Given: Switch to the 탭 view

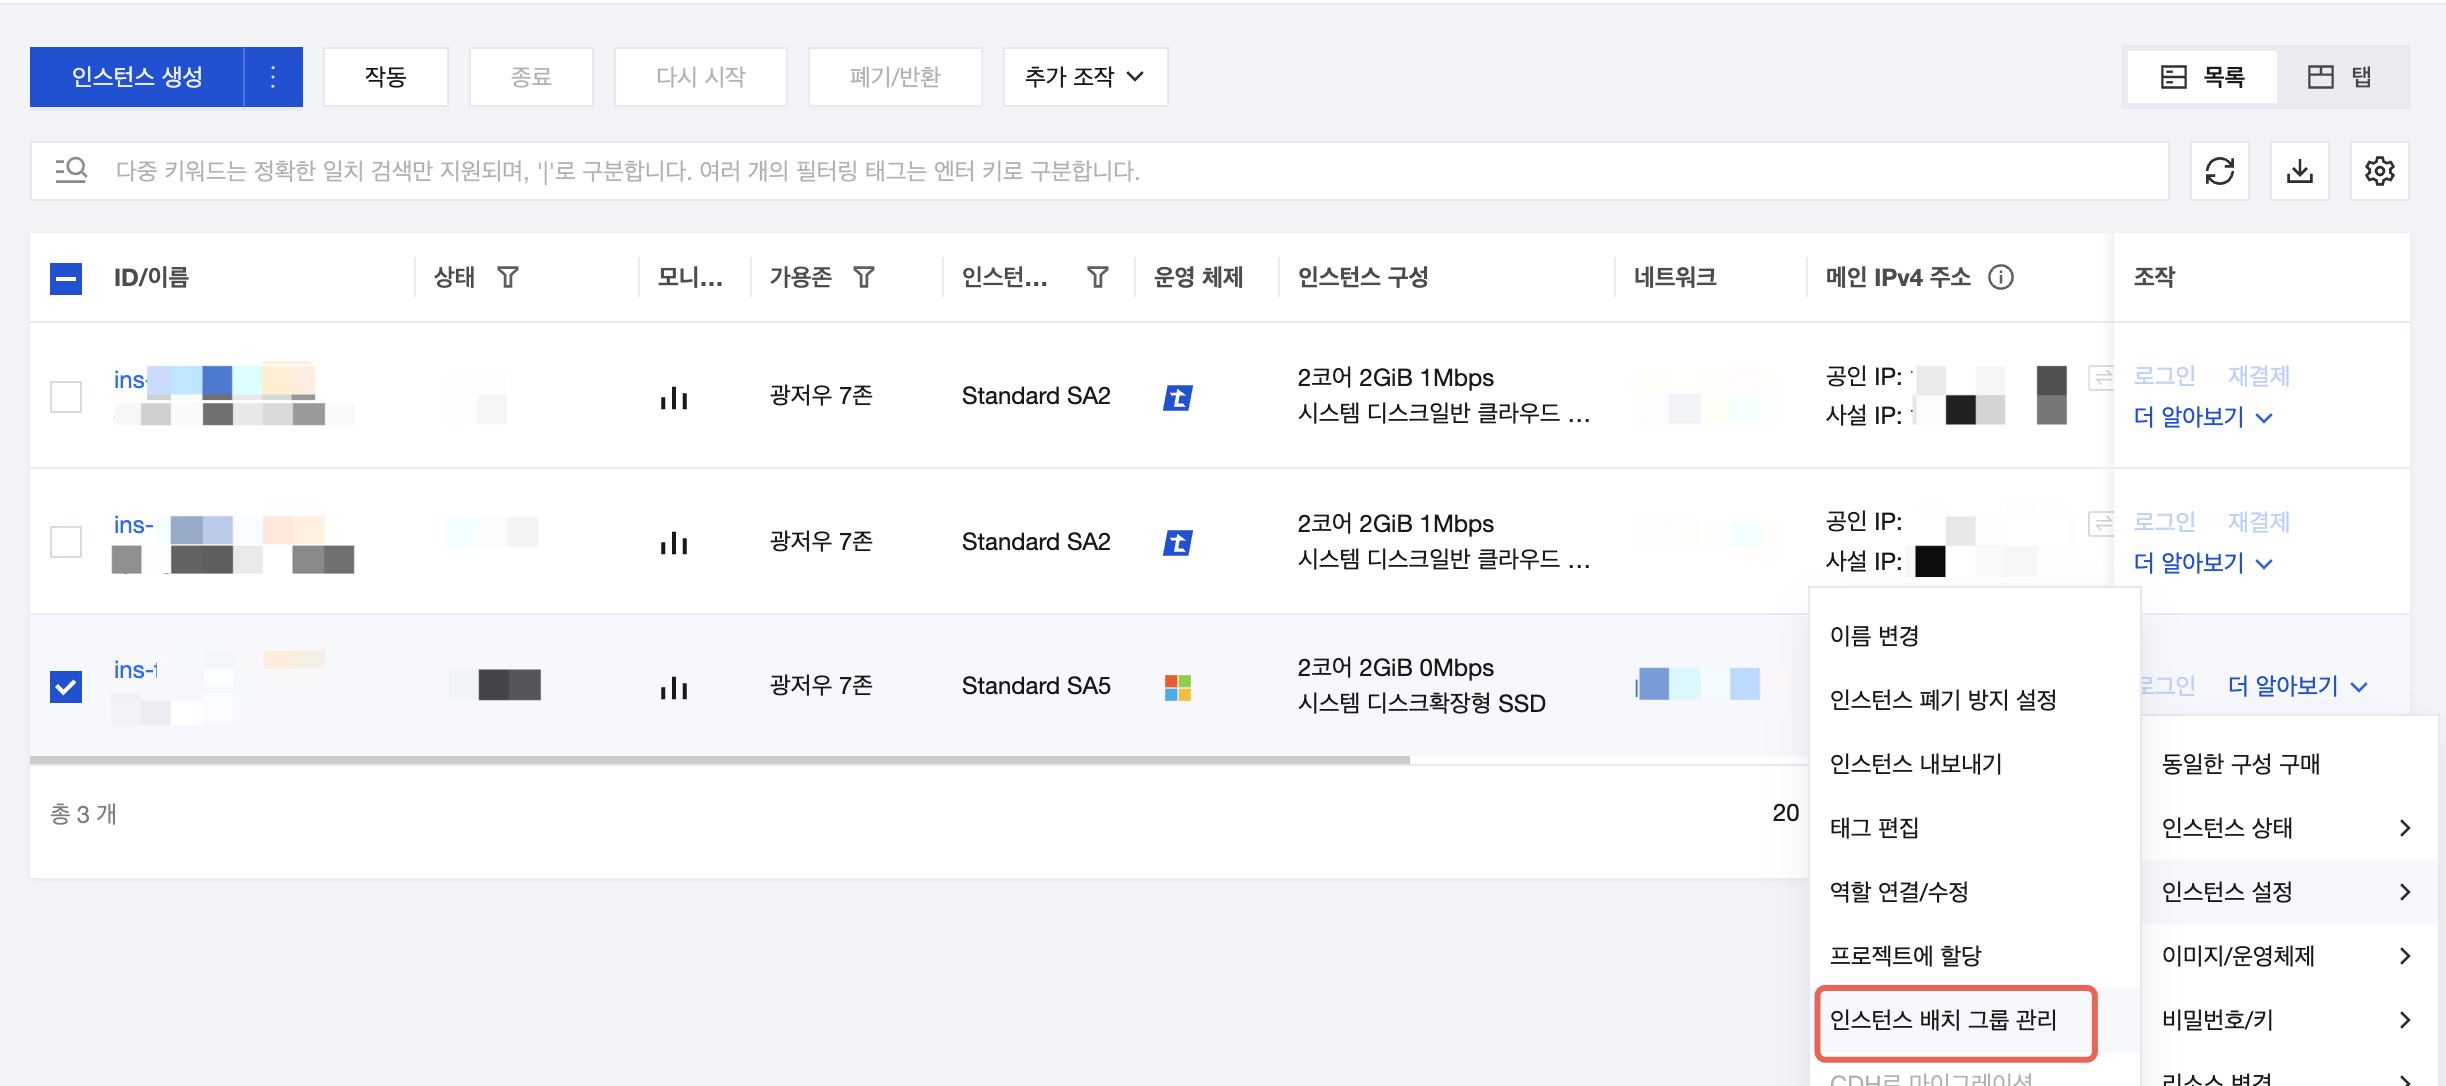Looking at the screenshot, I should (x=2341, y=77).
